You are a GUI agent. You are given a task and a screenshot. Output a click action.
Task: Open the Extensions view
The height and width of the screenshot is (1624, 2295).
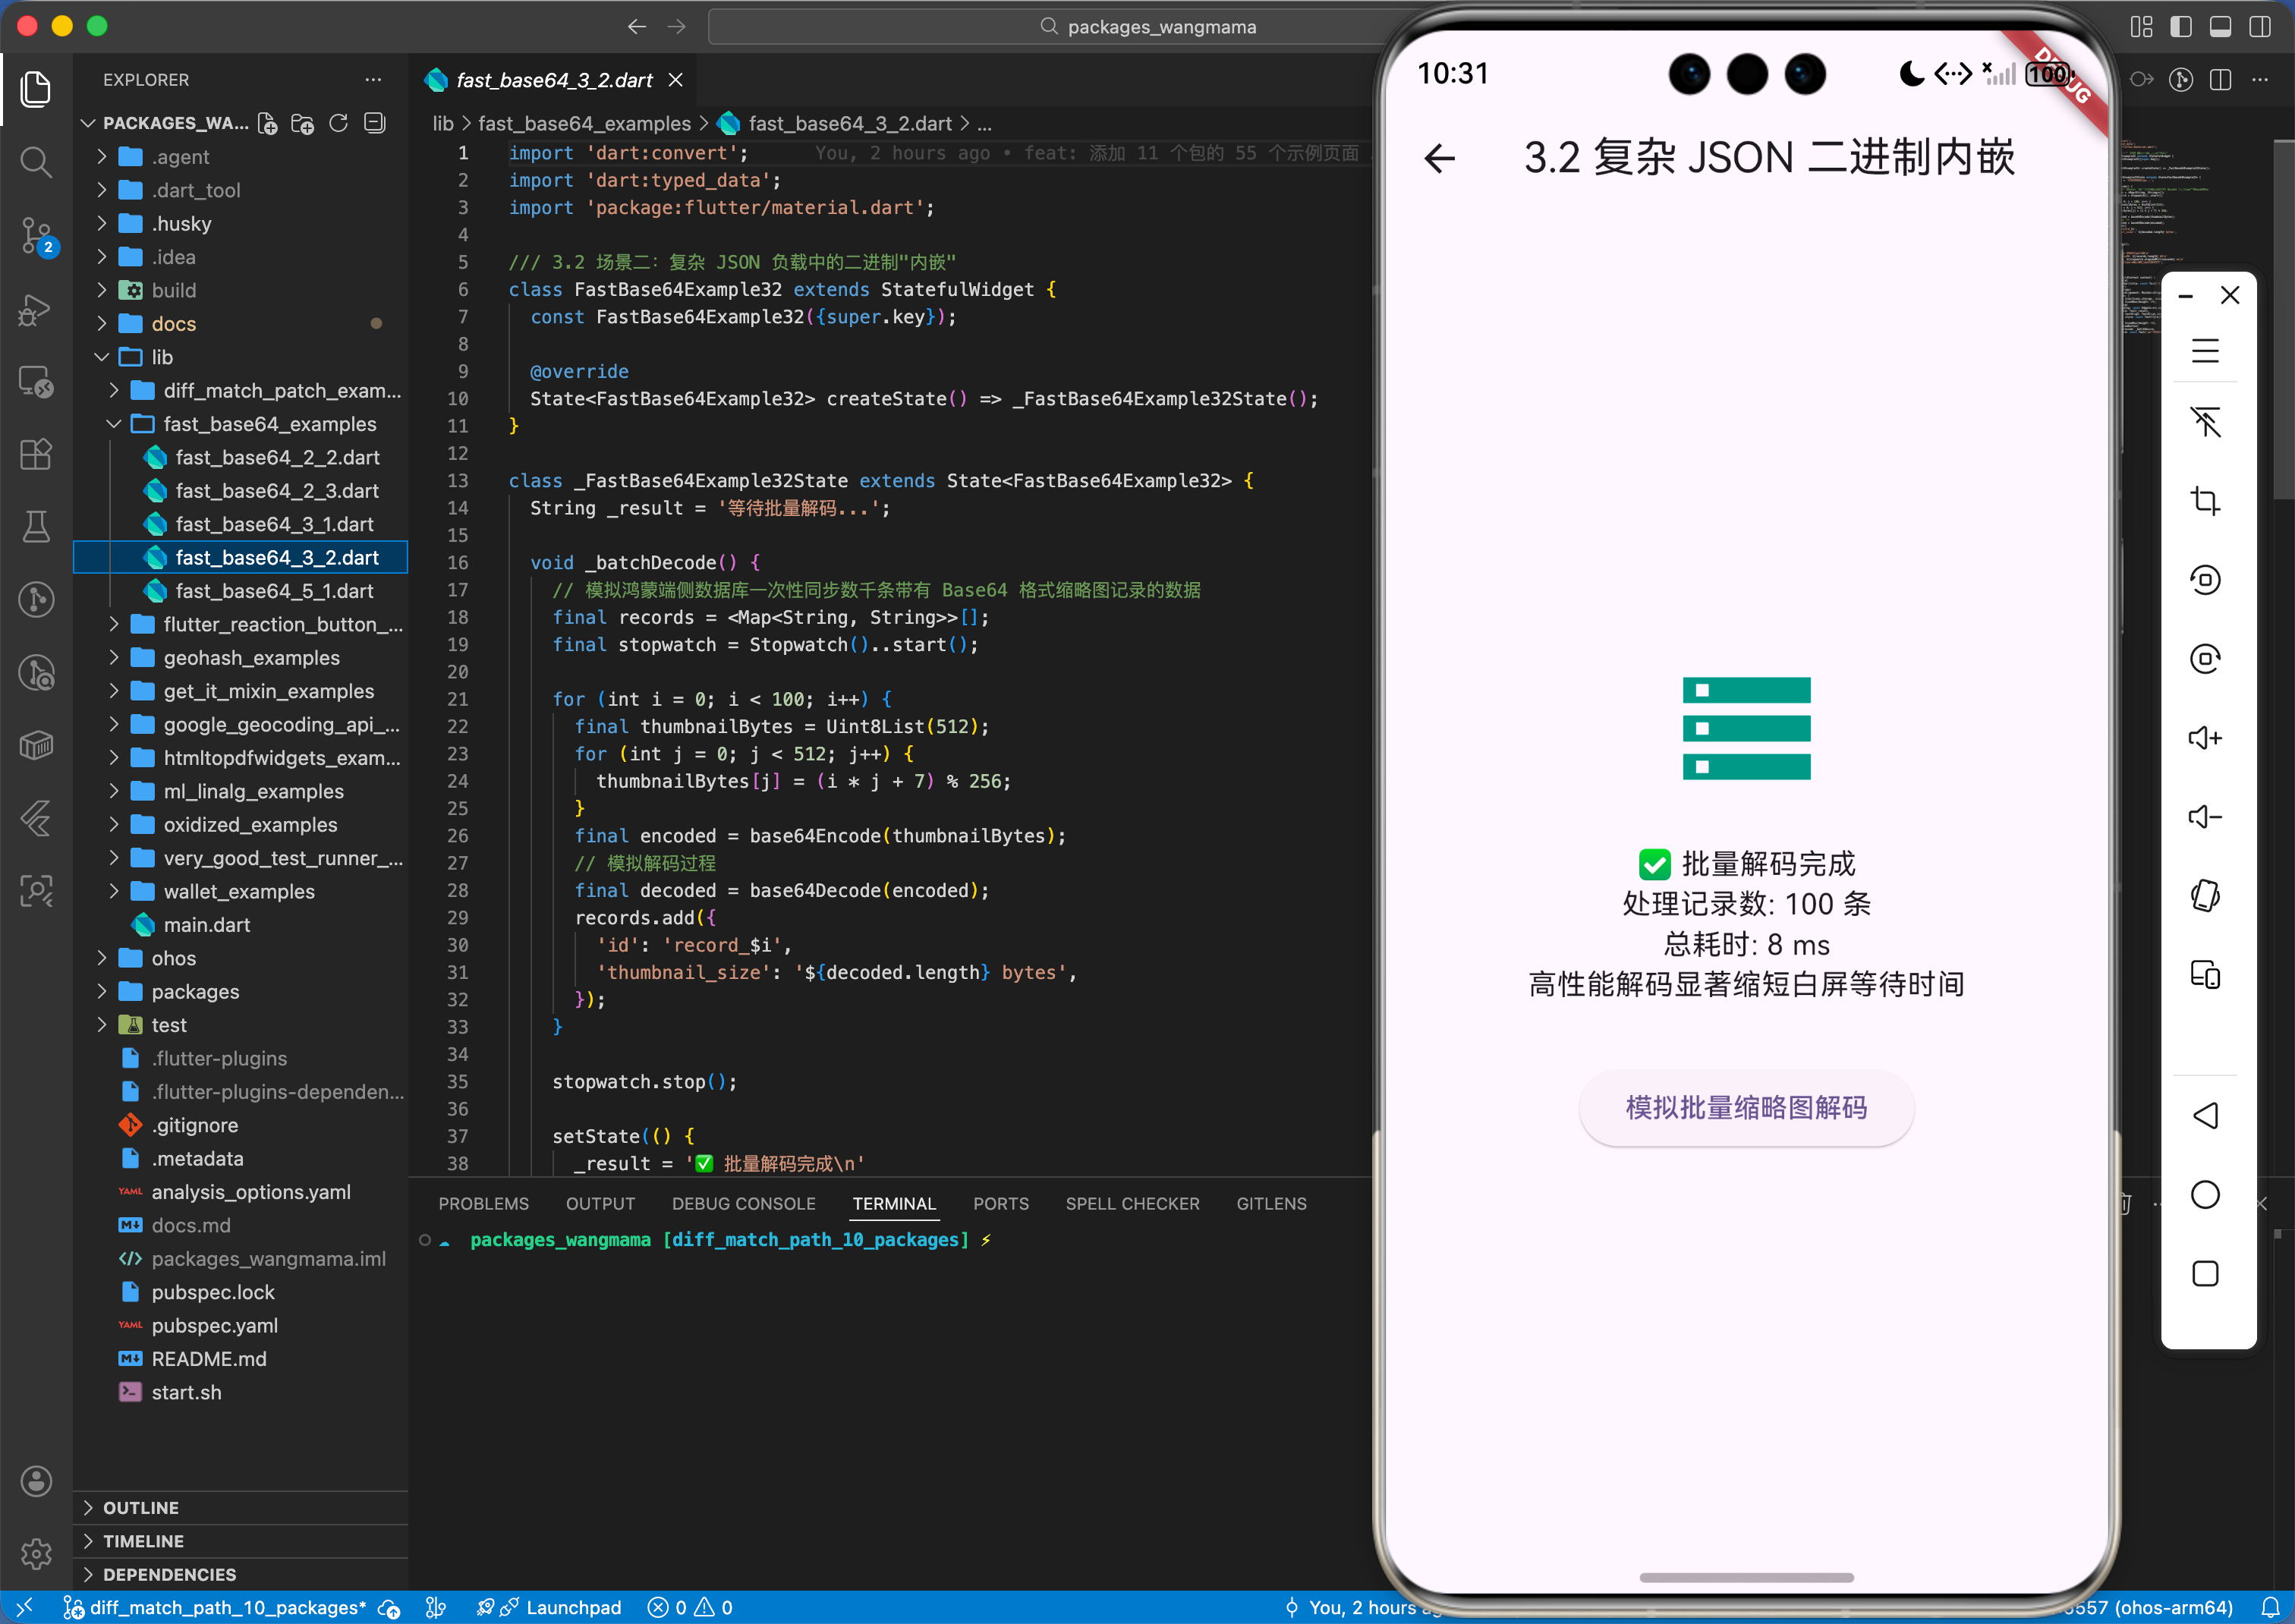click(36, 455)
